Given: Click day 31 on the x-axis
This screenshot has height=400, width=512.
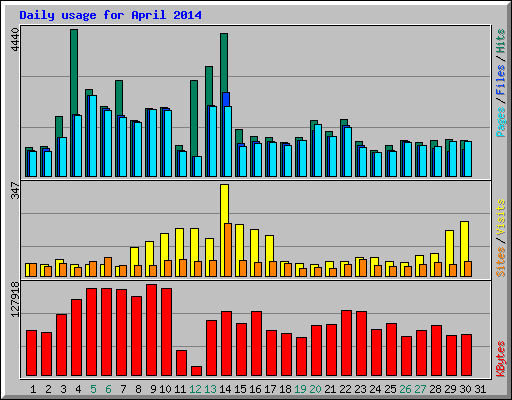Looking at the screenshot, I should pyautogui.click(x=480, y=389).
